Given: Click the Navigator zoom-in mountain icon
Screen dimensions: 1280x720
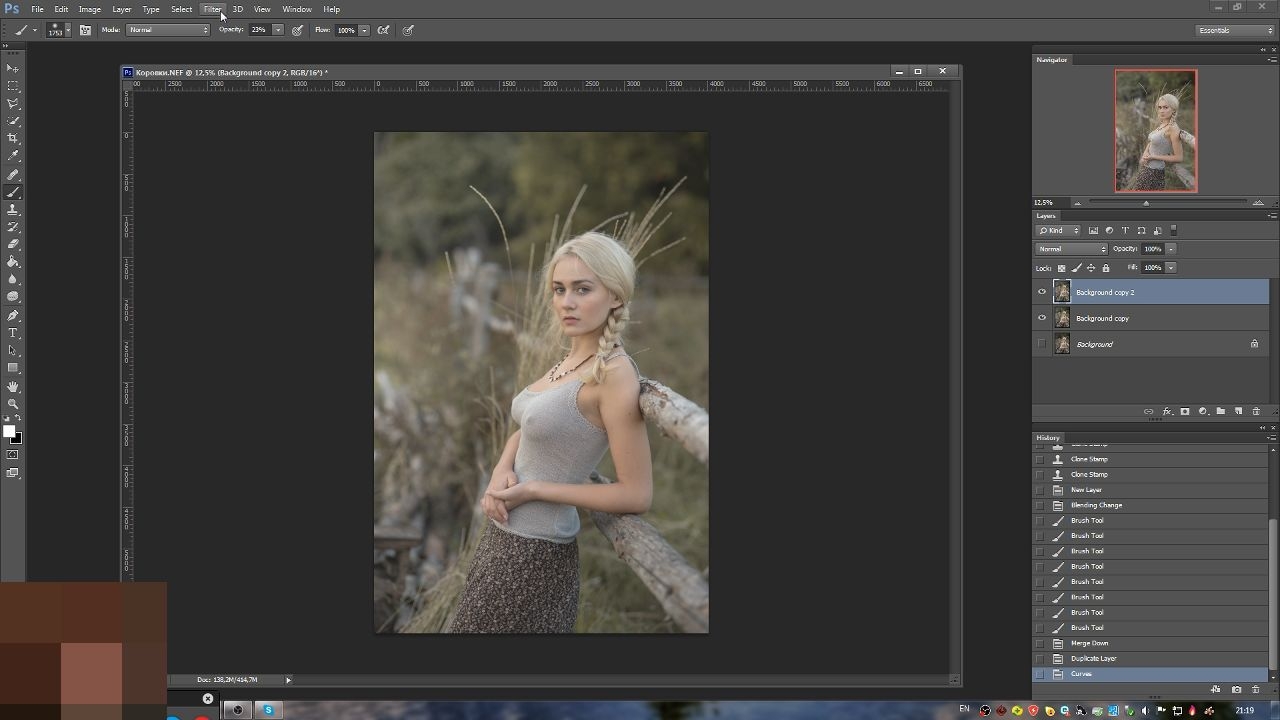Looking at the screenshot, I should 1258,203.
